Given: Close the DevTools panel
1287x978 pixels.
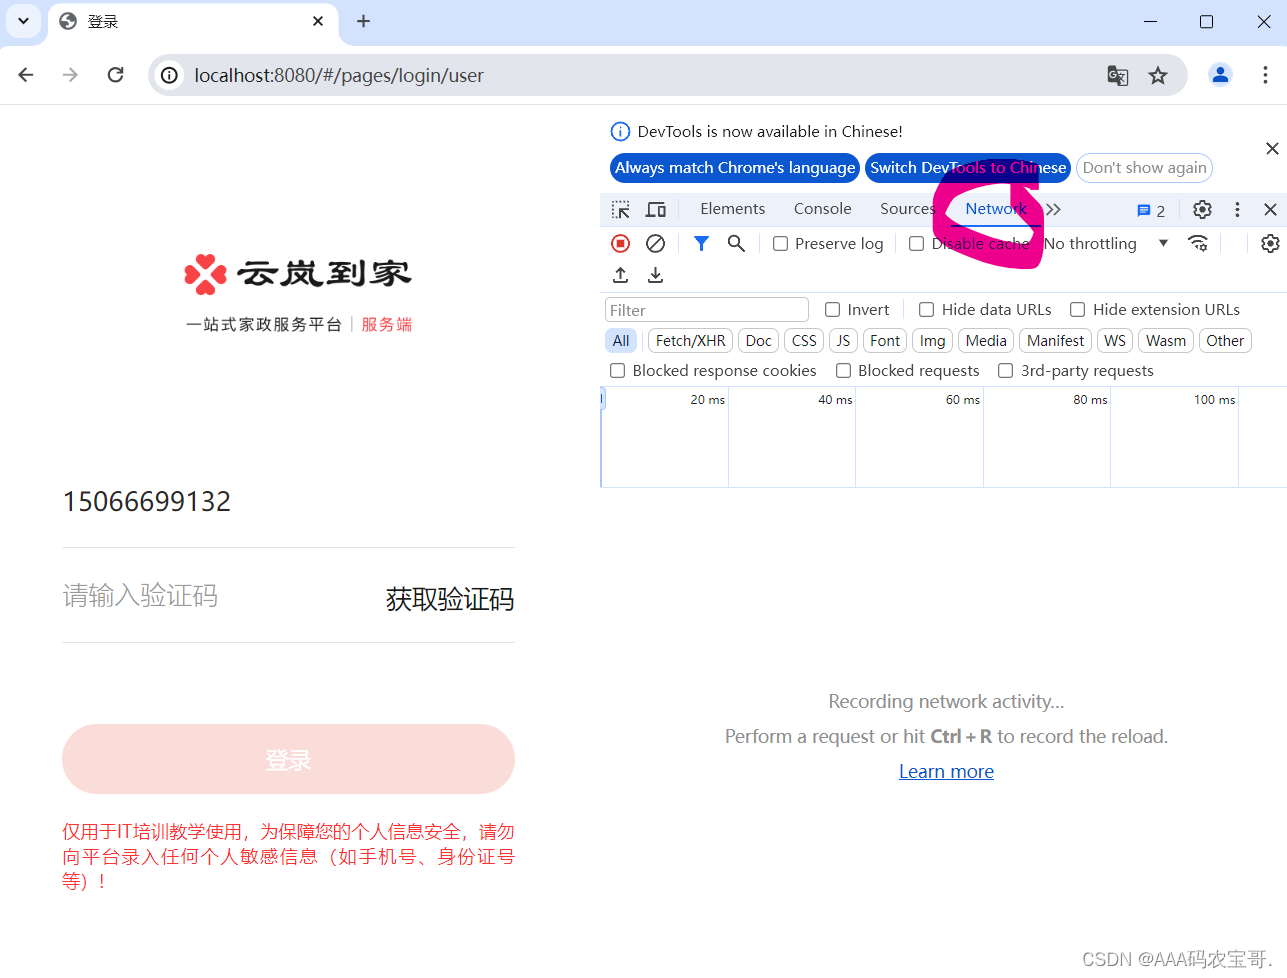Looking at the screenshot, I should (1270, 209).
